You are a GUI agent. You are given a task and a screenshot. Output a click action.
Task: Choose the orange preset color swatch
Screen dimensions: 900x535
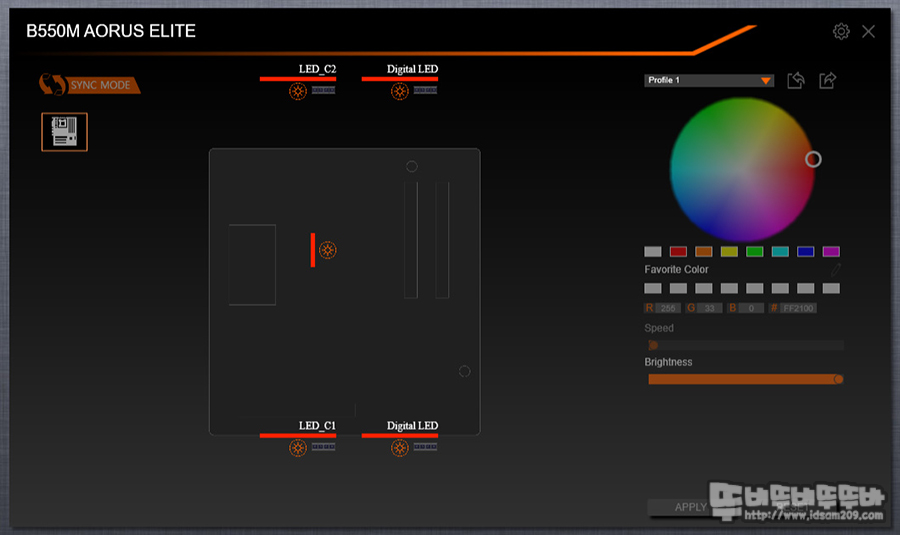704,251
